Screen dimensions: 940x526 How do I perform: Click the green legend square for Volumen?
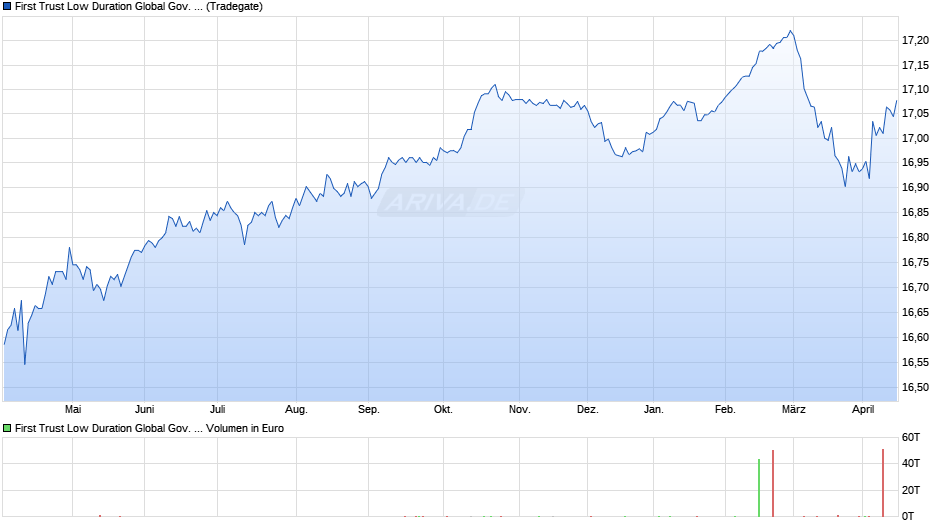[x=7, y=428]
